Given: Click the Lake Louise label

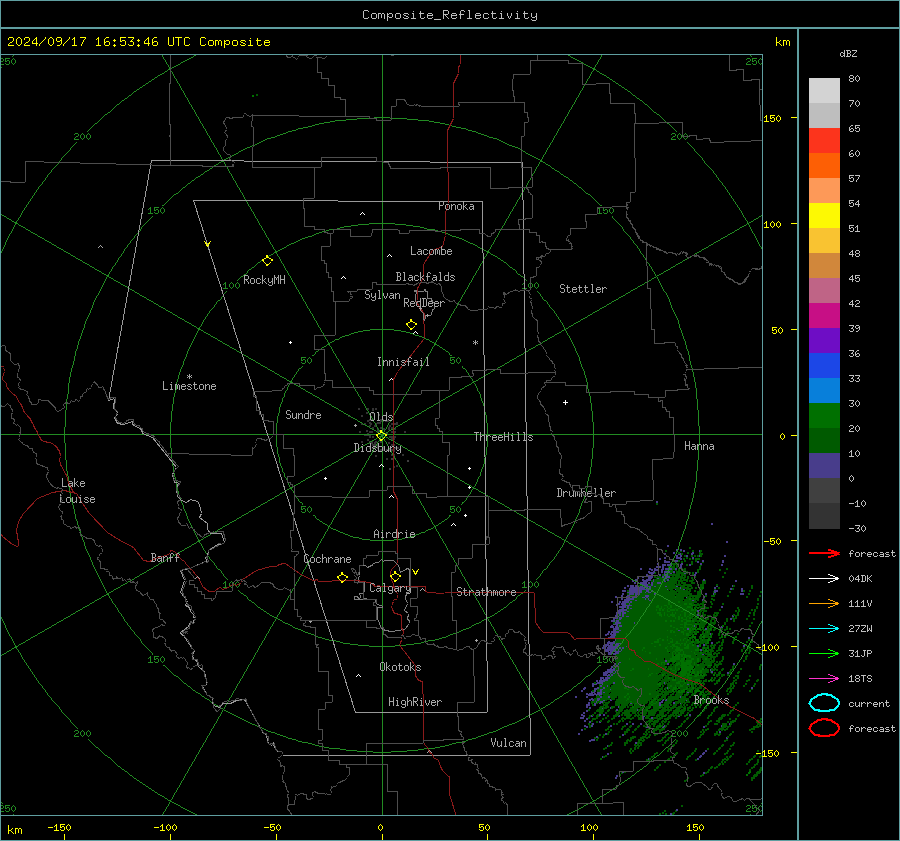Looking at the screenshot, I should pos(77,491).
